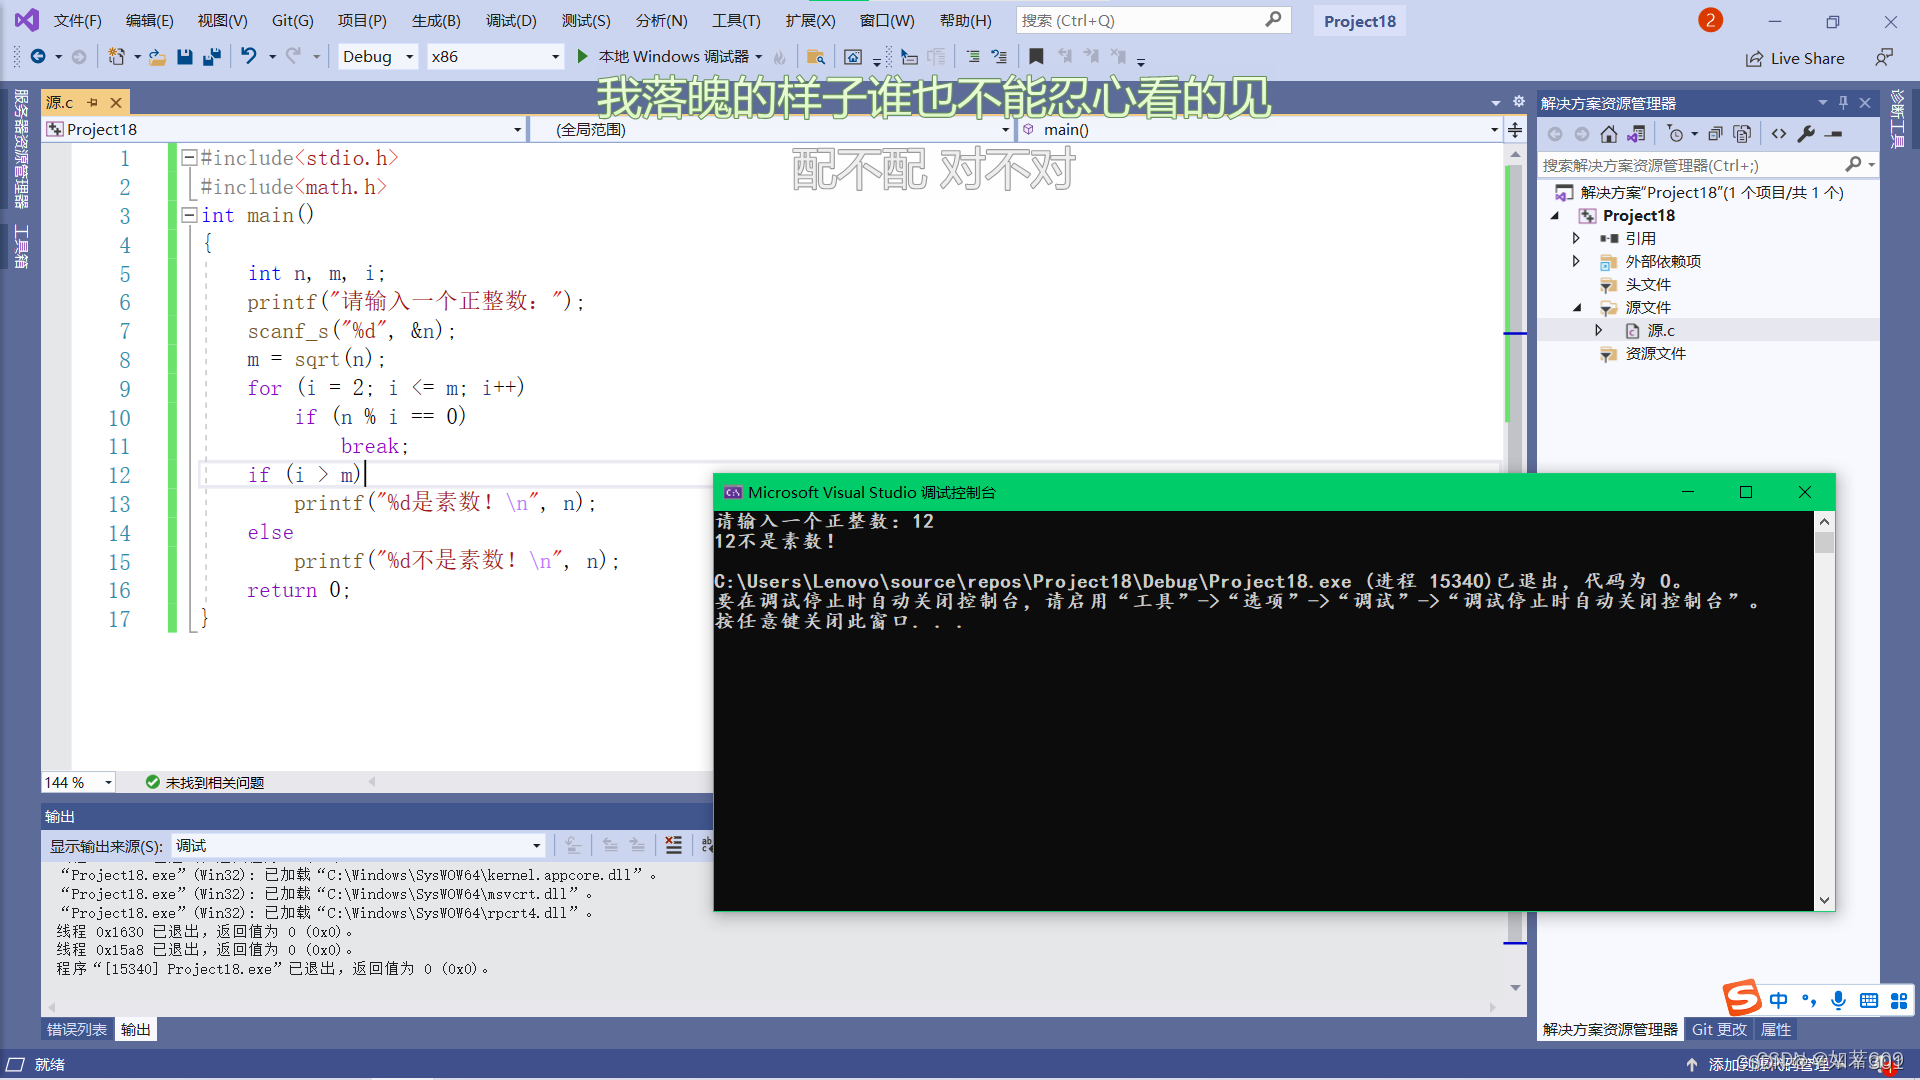This screenshot has height=1080, width=1920.
Task: Open the 编辑(E) menu
Action: (x=149, y=20)
